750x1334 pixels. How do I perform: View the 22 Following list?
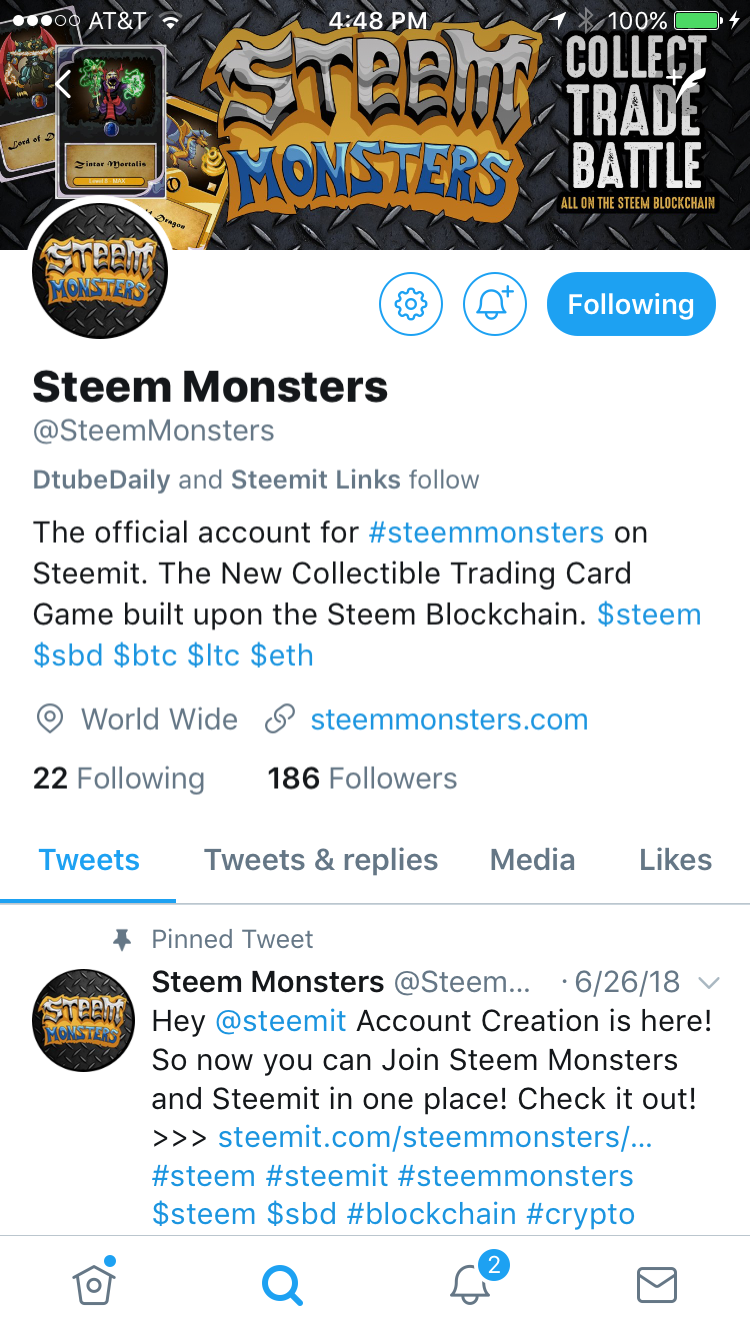[118, 779]
